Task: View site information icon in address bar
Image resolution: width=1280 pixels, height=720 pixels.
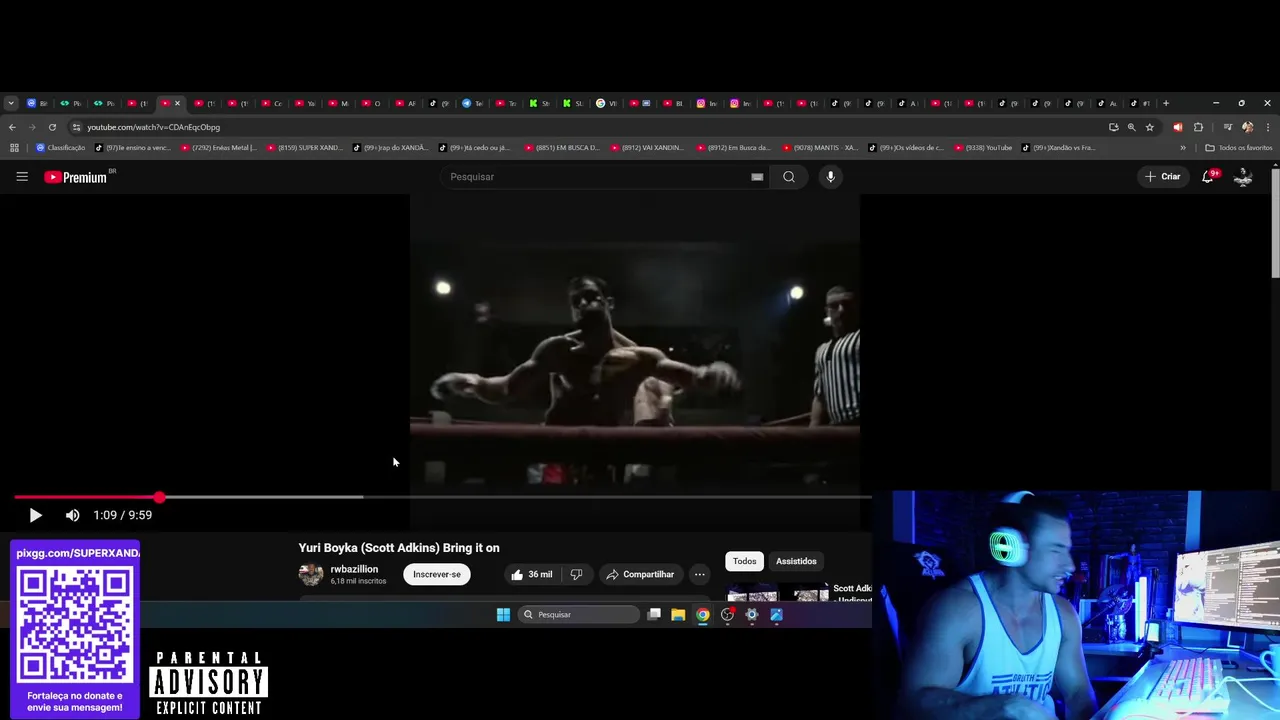Action: [76, 127]
